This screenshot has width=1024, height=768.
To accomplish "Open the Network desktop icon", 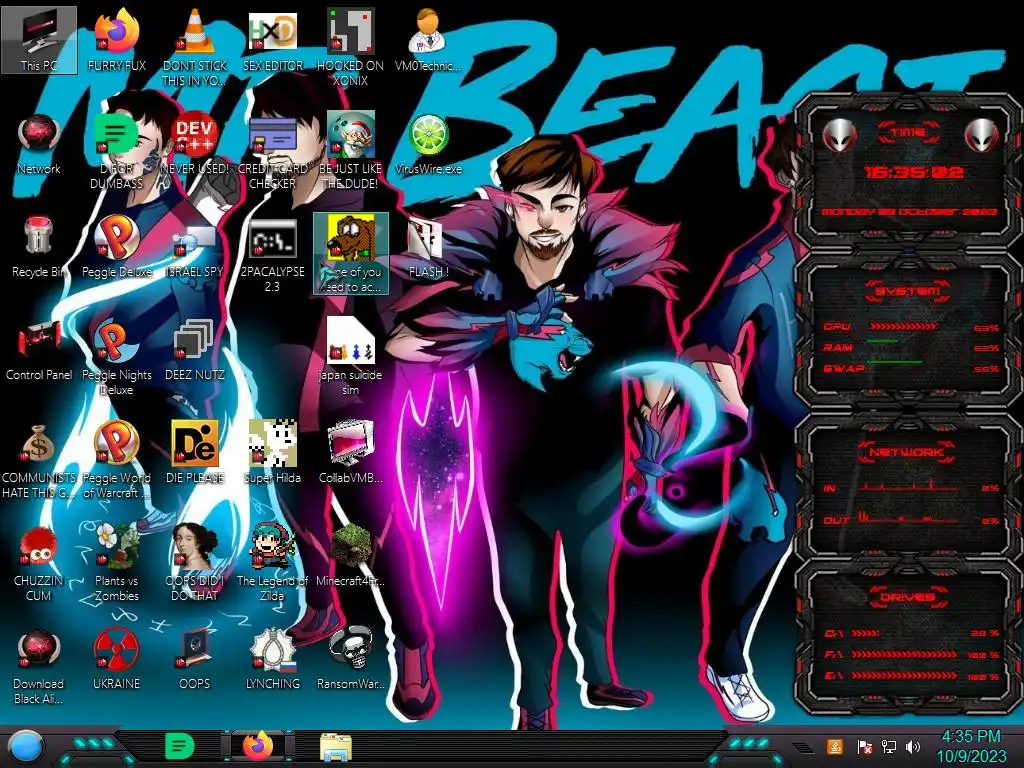I will point(39,144).
